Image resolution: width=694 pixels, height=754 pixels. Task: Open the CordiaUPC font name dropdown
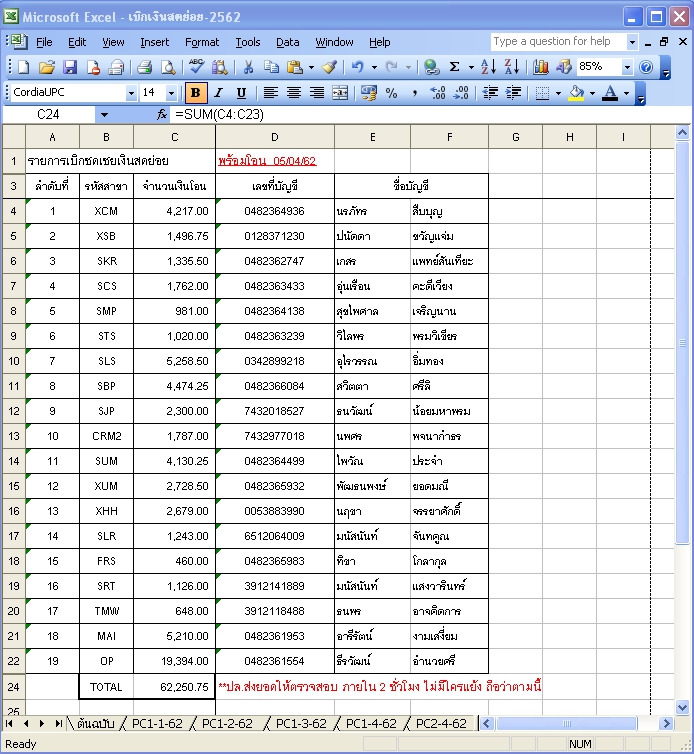click(131, 92)
